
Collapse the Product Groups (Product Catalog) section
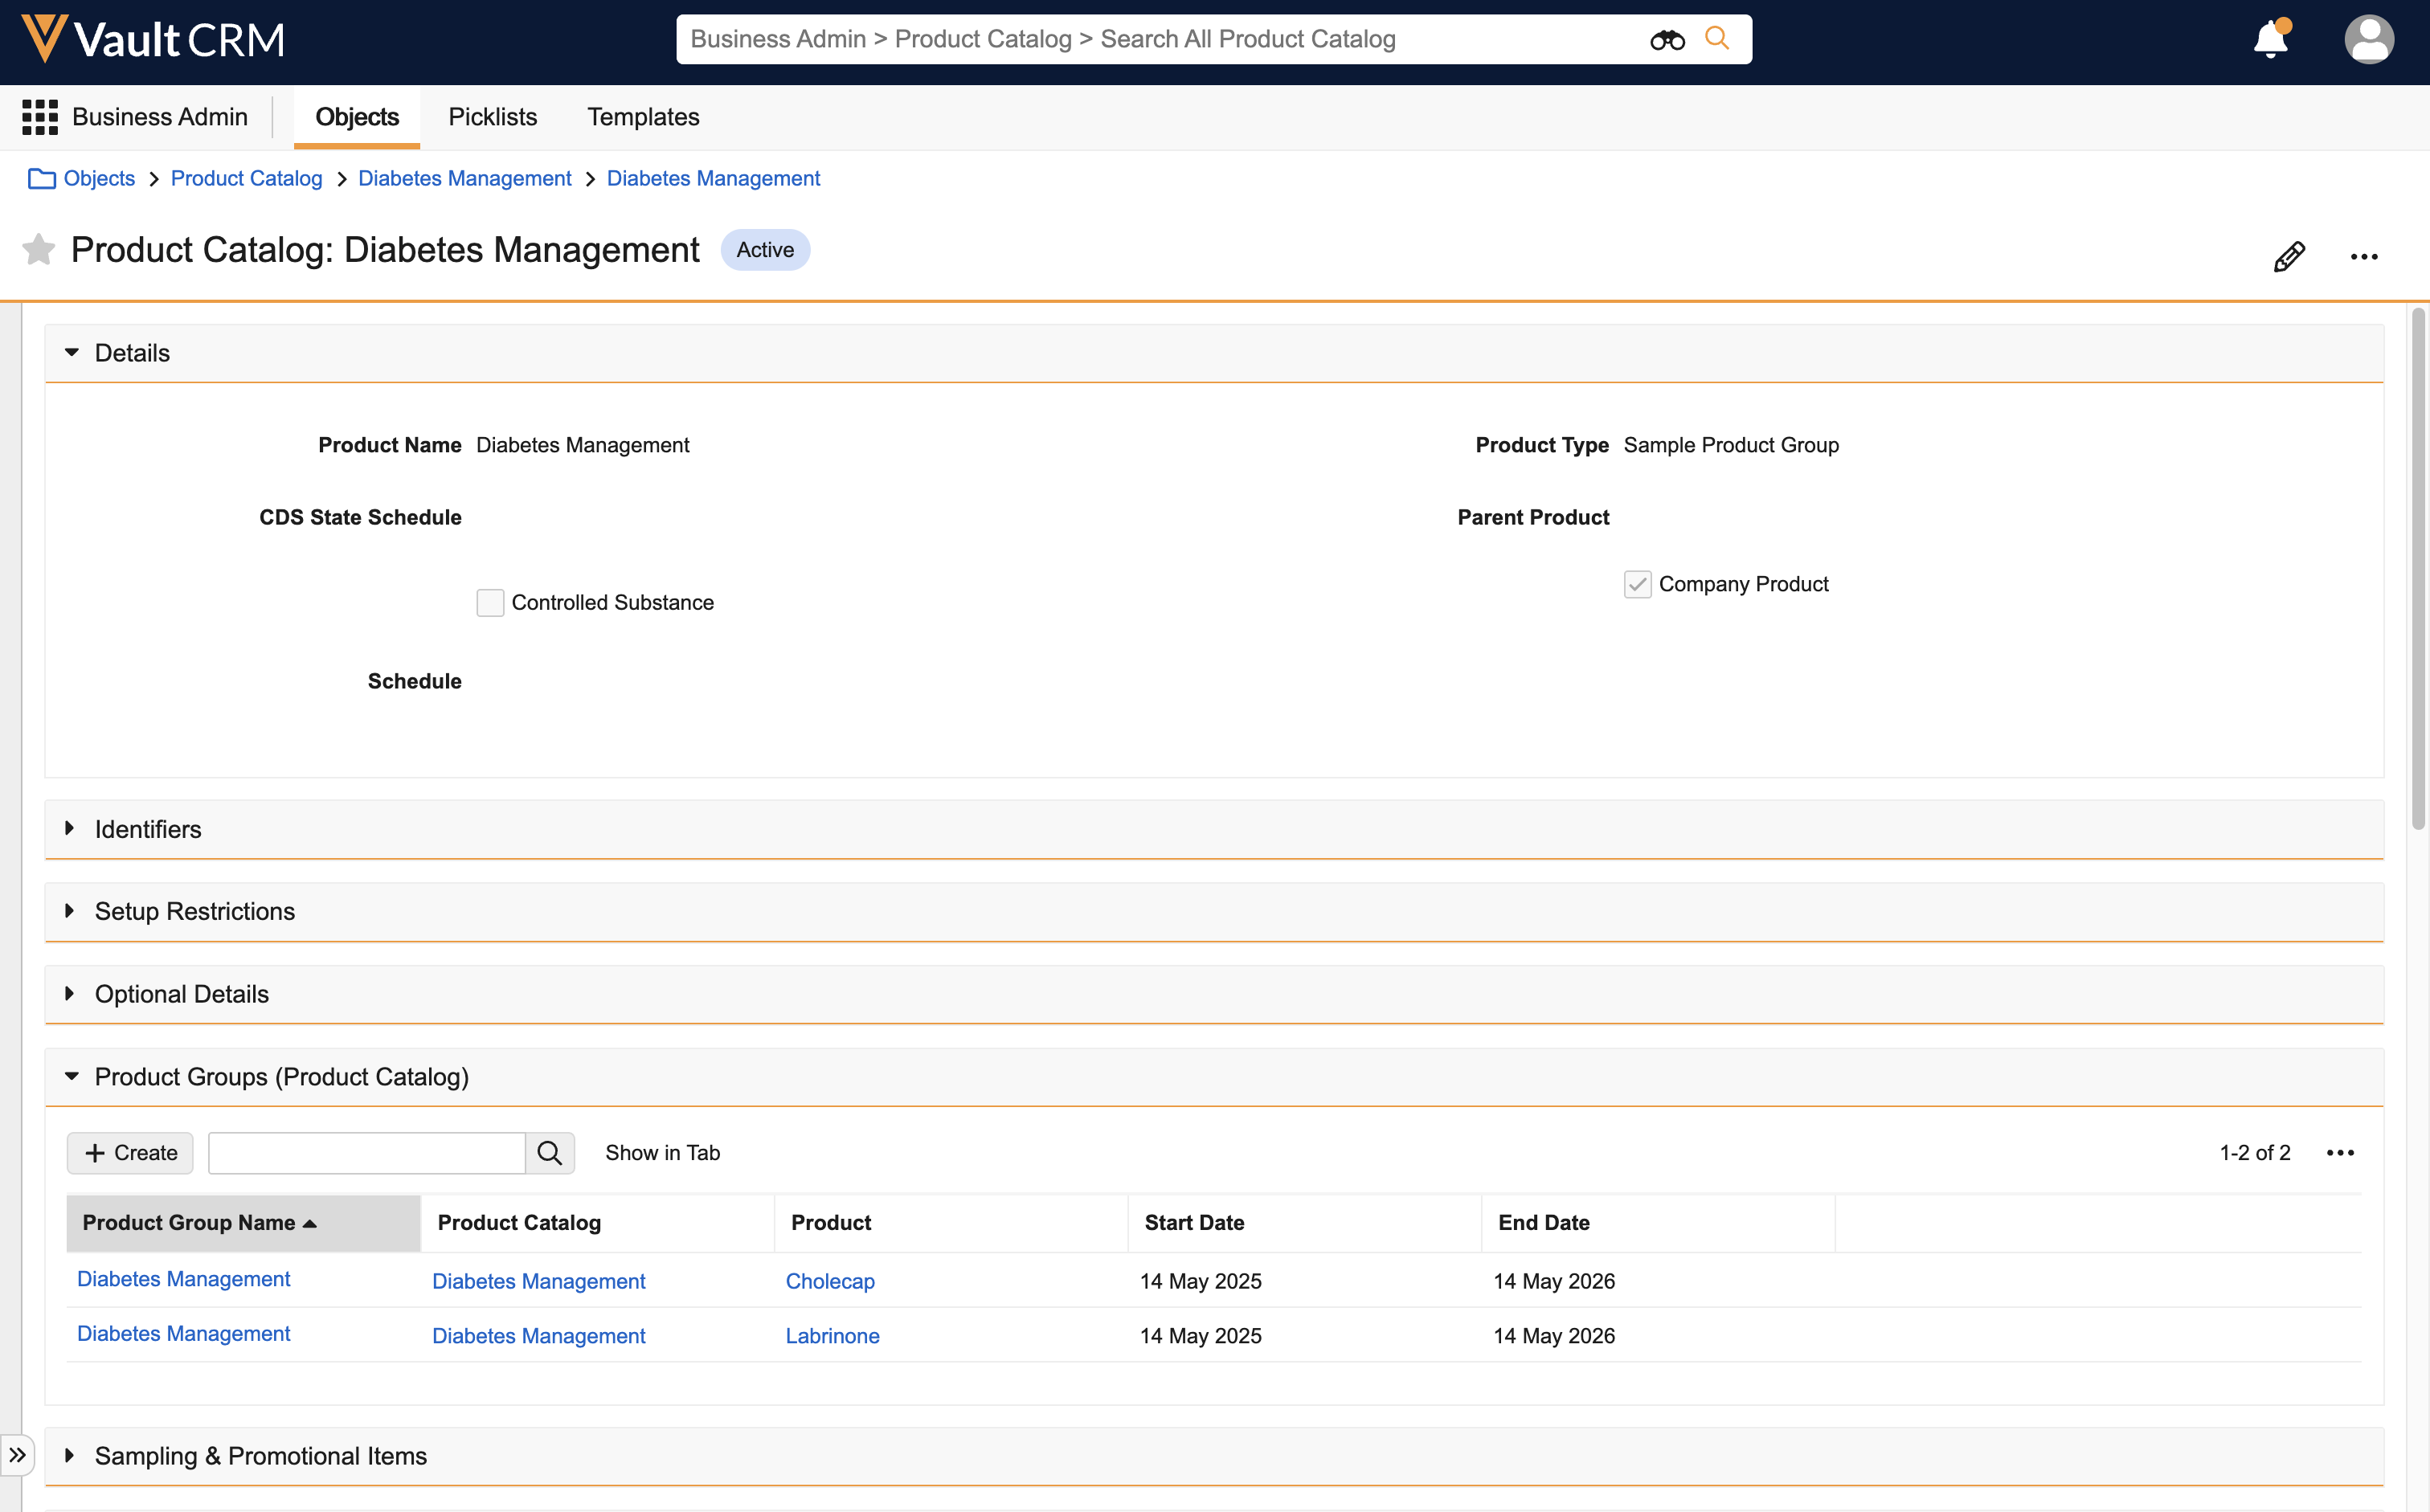click(72, 1077)
